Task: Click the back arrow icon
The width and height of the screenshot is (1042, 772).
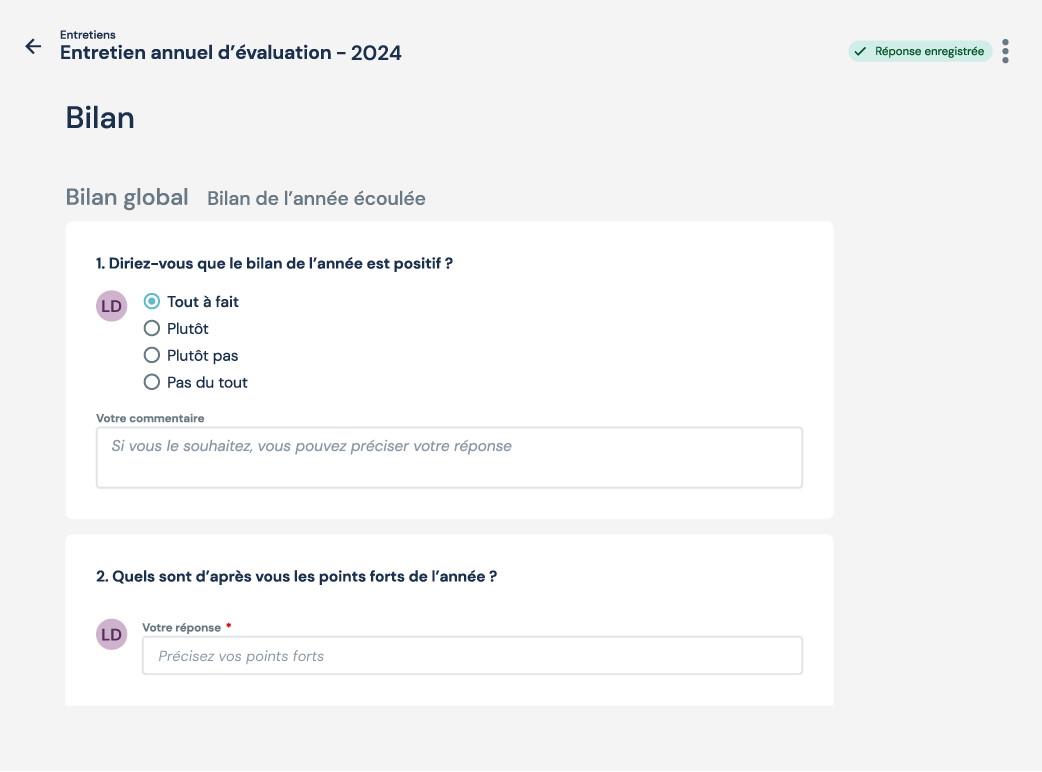Action: pyautogui.click(x=33, y=46)
